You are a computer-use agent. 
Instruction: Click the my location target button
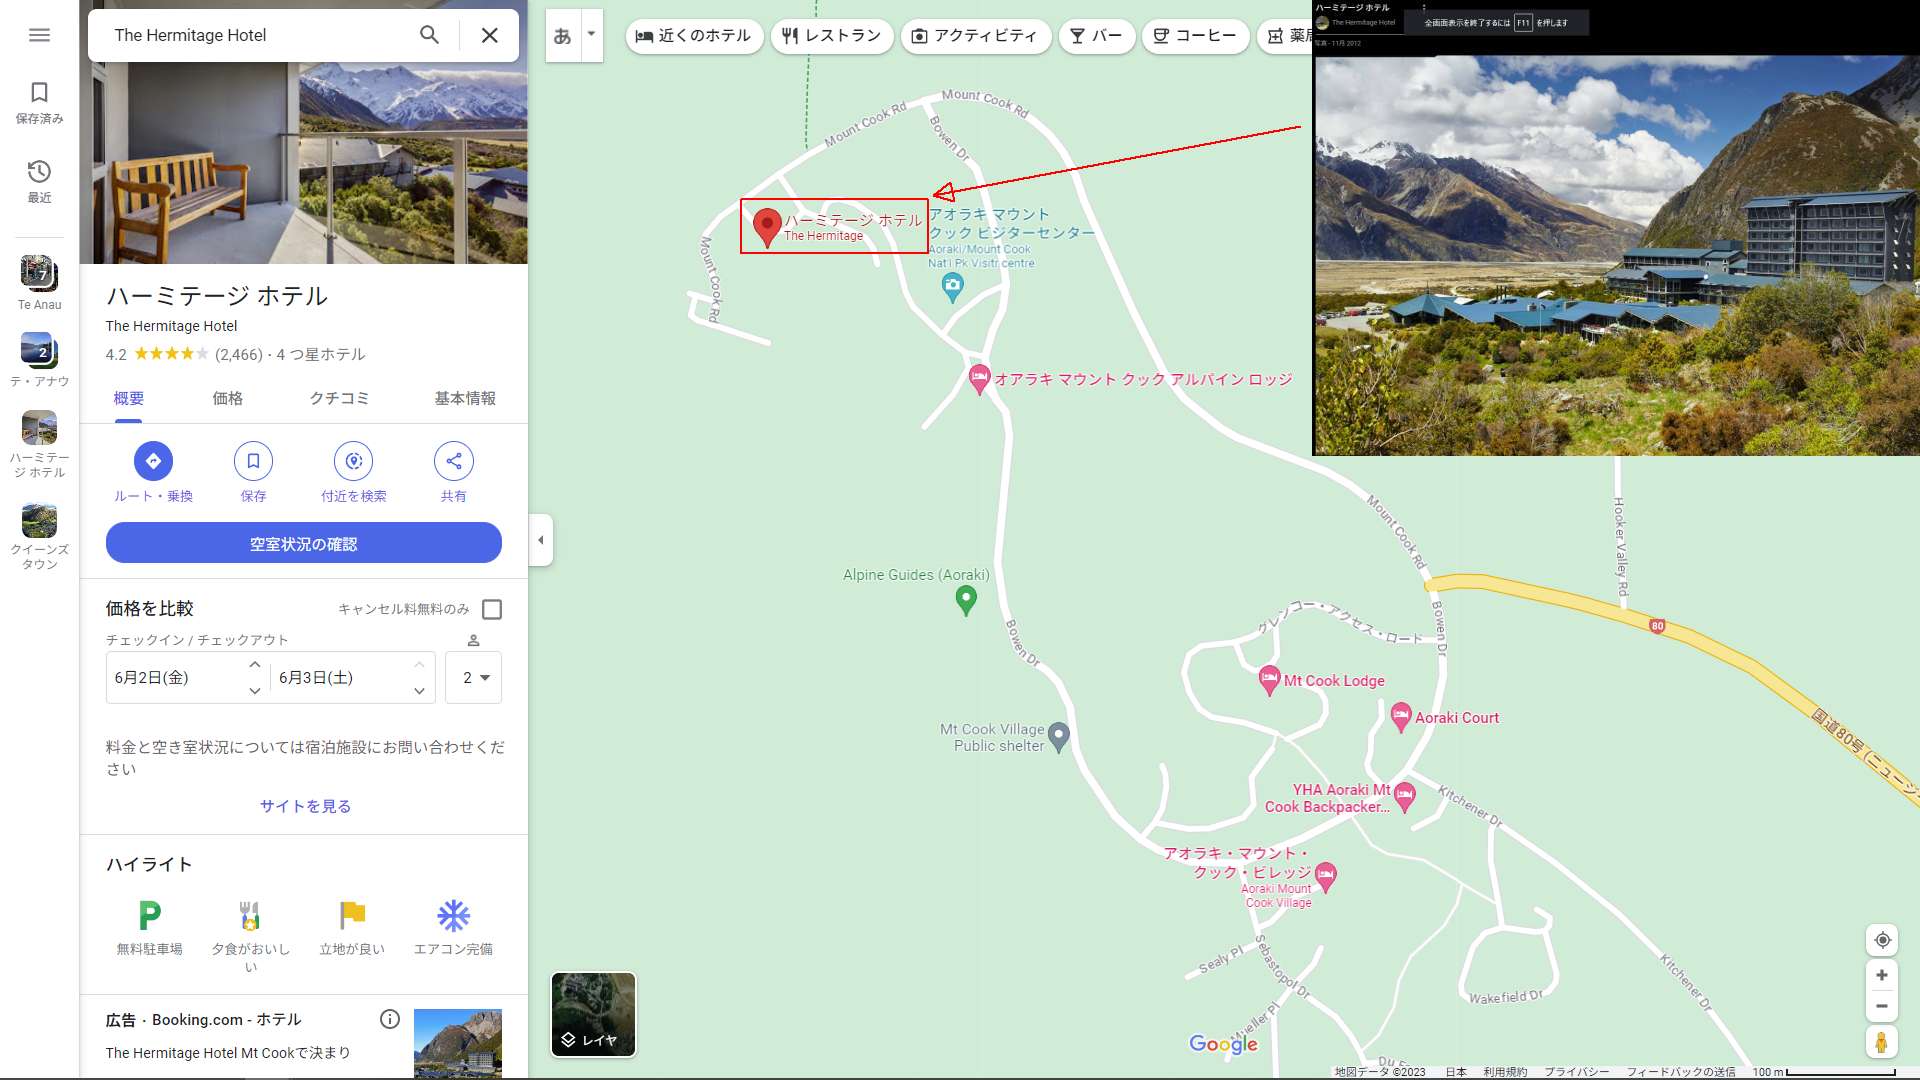pyautogui.click(x=1882, y=940)
